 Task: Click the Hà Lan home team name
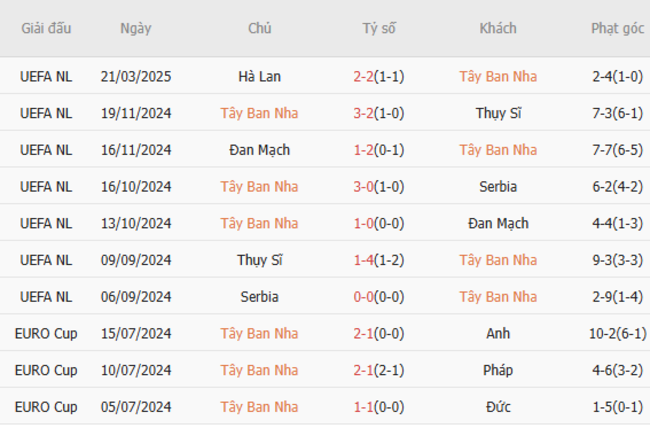click(259, 76)
